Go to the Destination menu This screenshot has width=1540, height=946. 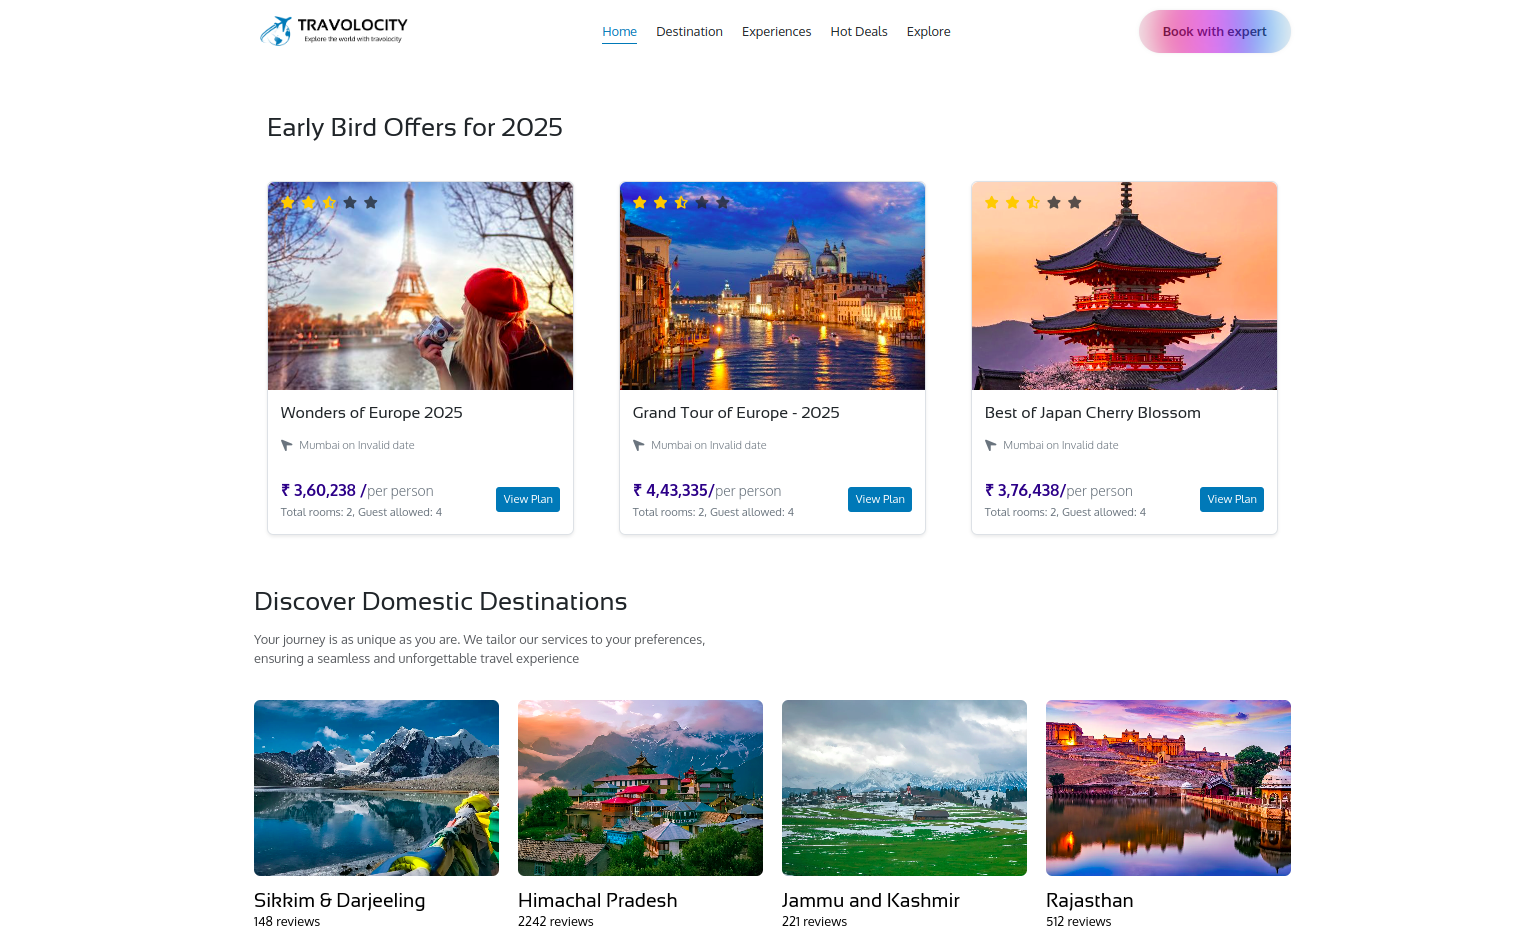coord(689,32)
